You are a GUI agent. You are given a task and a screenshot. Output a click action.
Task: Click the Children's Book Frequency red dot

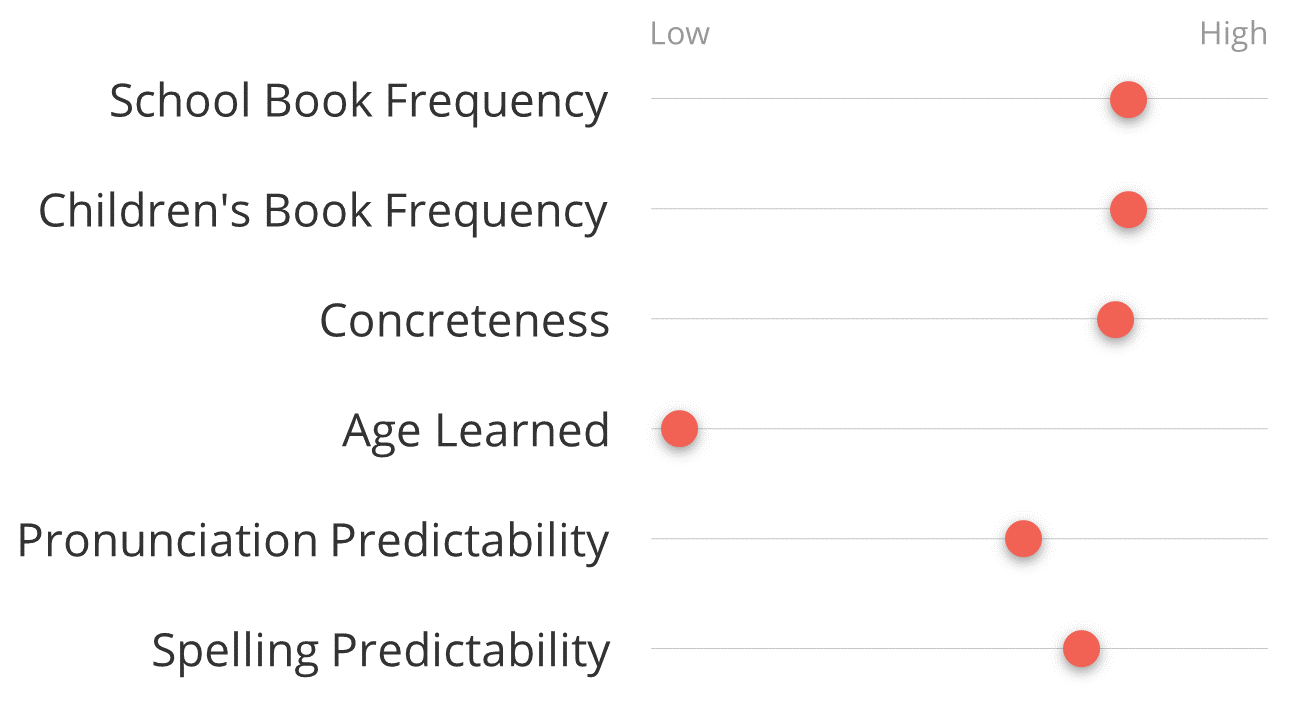(x=1128, y=209)
